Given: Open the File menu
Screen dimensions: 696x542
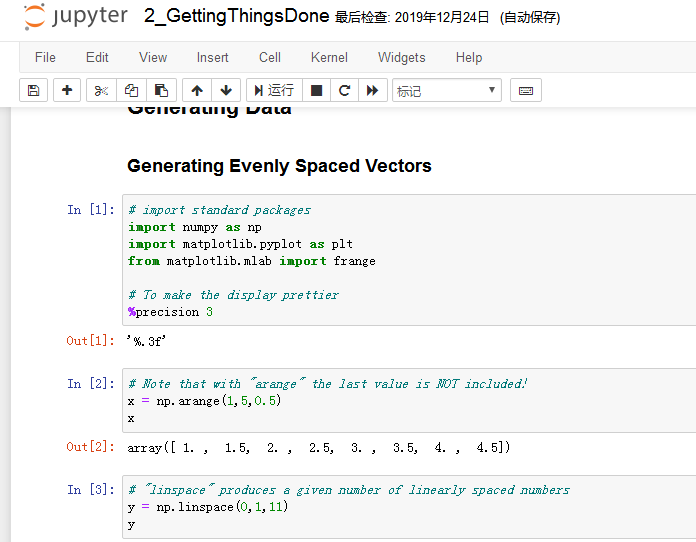Looking at the screenshot, I should coord(45,57).
